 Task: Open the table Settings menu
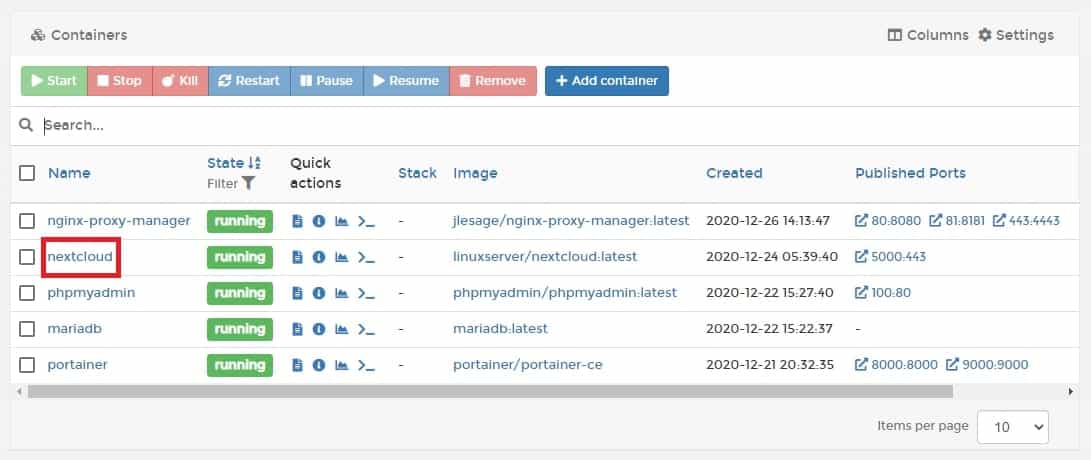point(1016,35)
